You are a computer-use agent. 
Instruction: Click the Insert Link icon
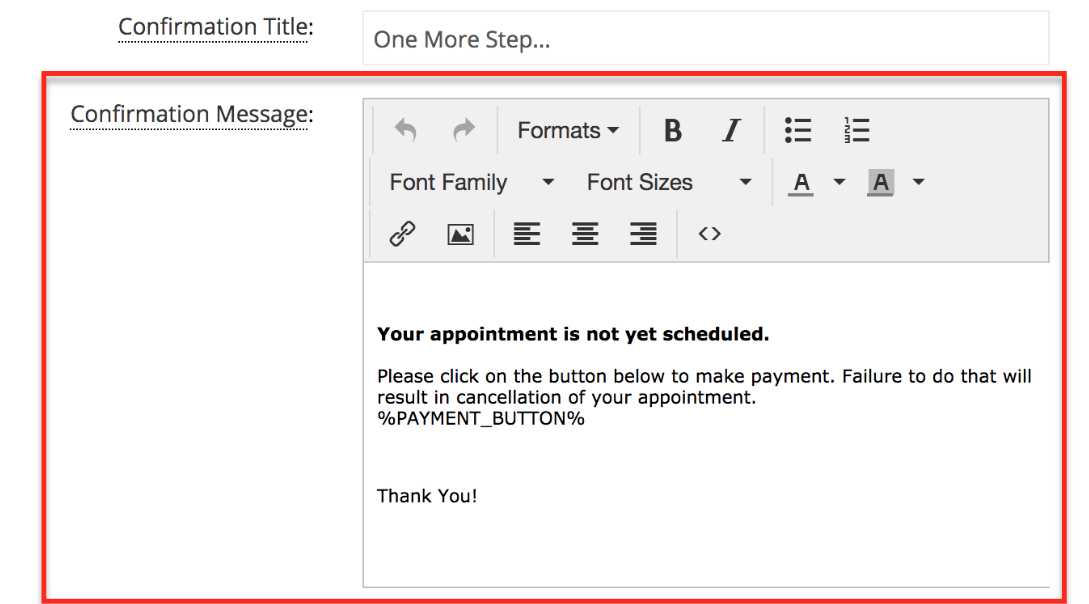[x=402, y=233]
